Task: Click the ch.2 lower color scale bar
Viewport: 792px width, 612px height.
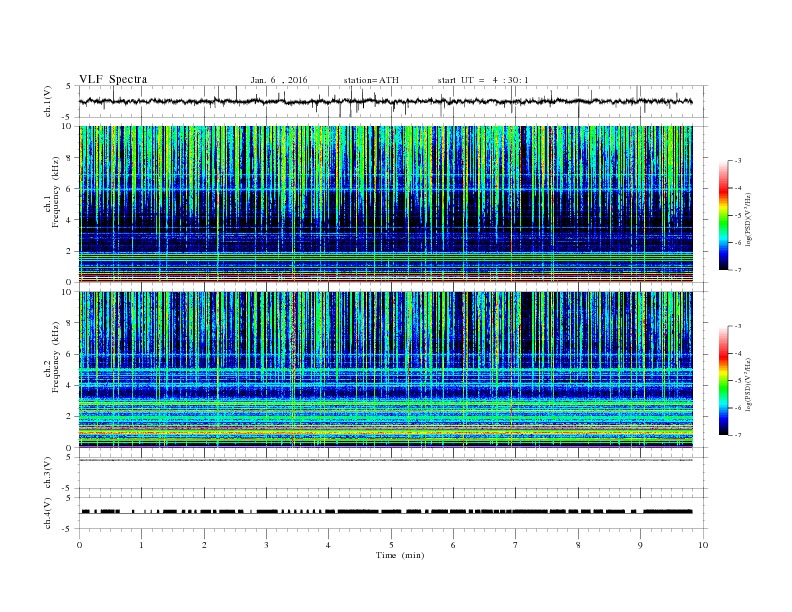Action: pos(723,381)
